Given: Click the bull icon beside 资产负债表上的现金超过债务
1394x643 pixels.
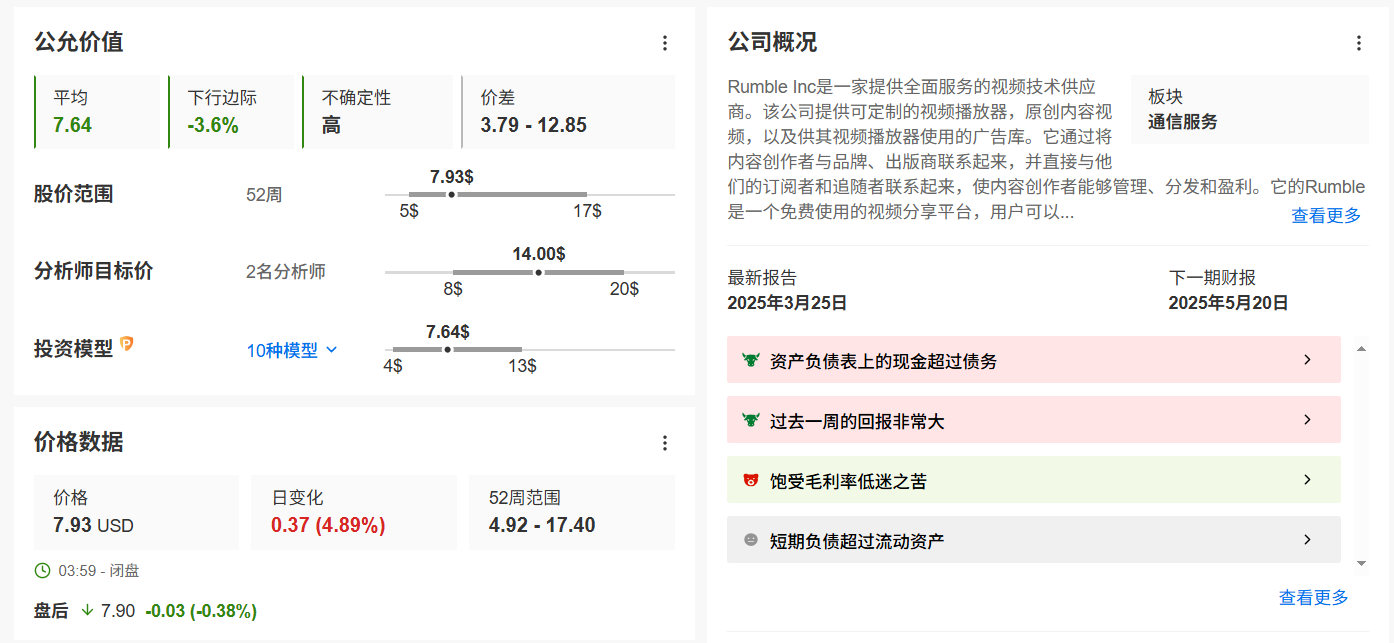Looking at the screenshot, I should click(x=751, y=360).
